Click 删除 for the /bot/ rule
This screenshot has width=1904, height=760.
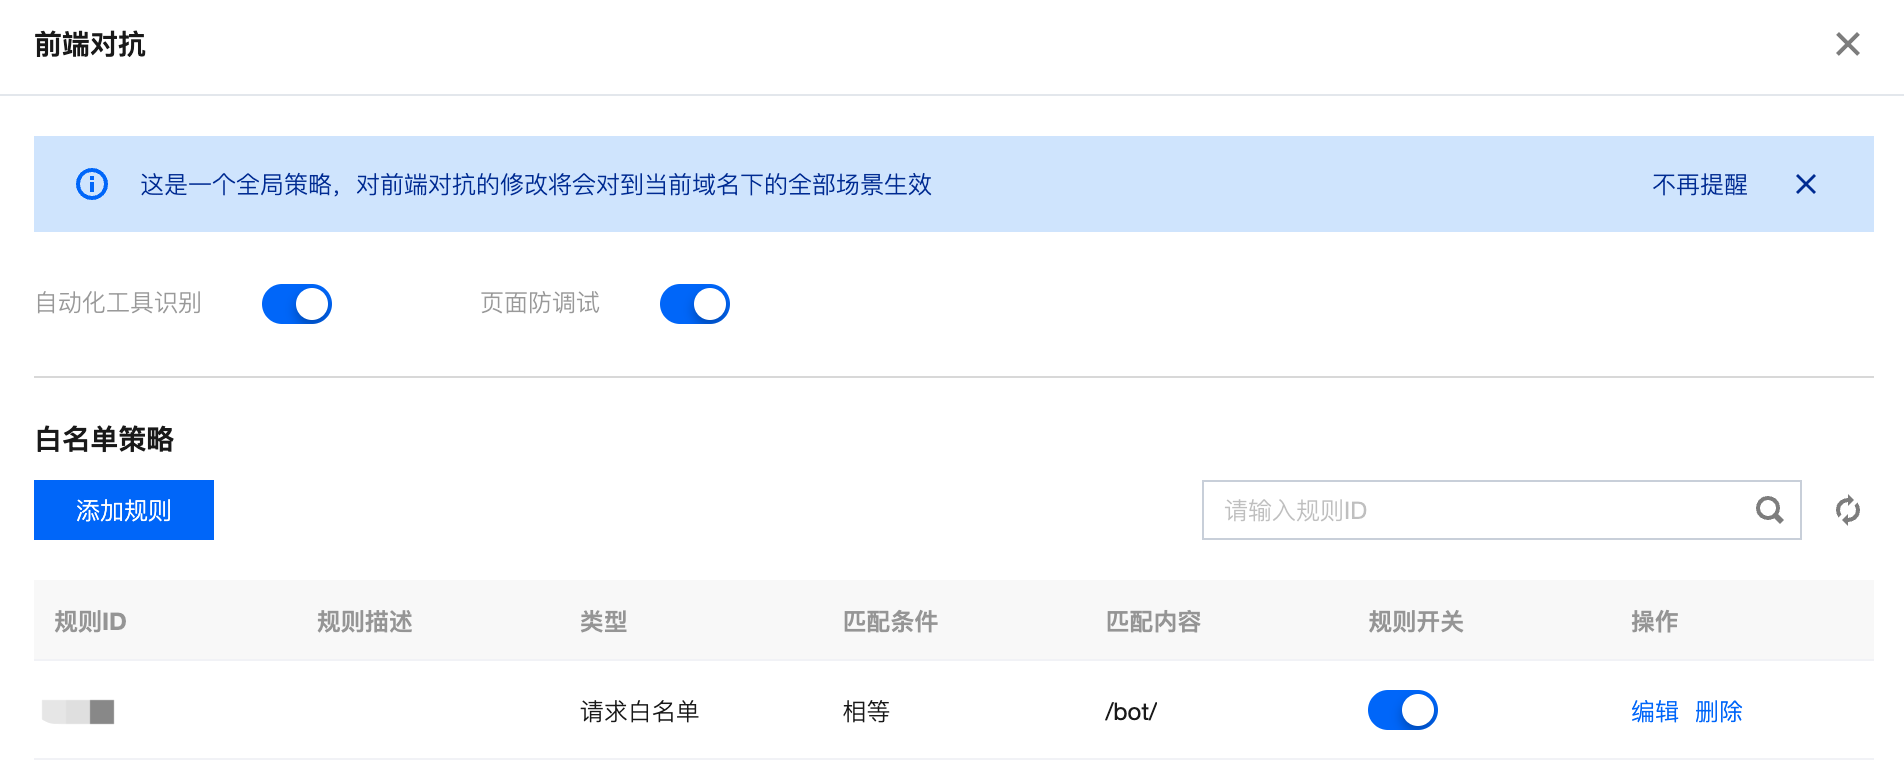(x=1719, y=711)
